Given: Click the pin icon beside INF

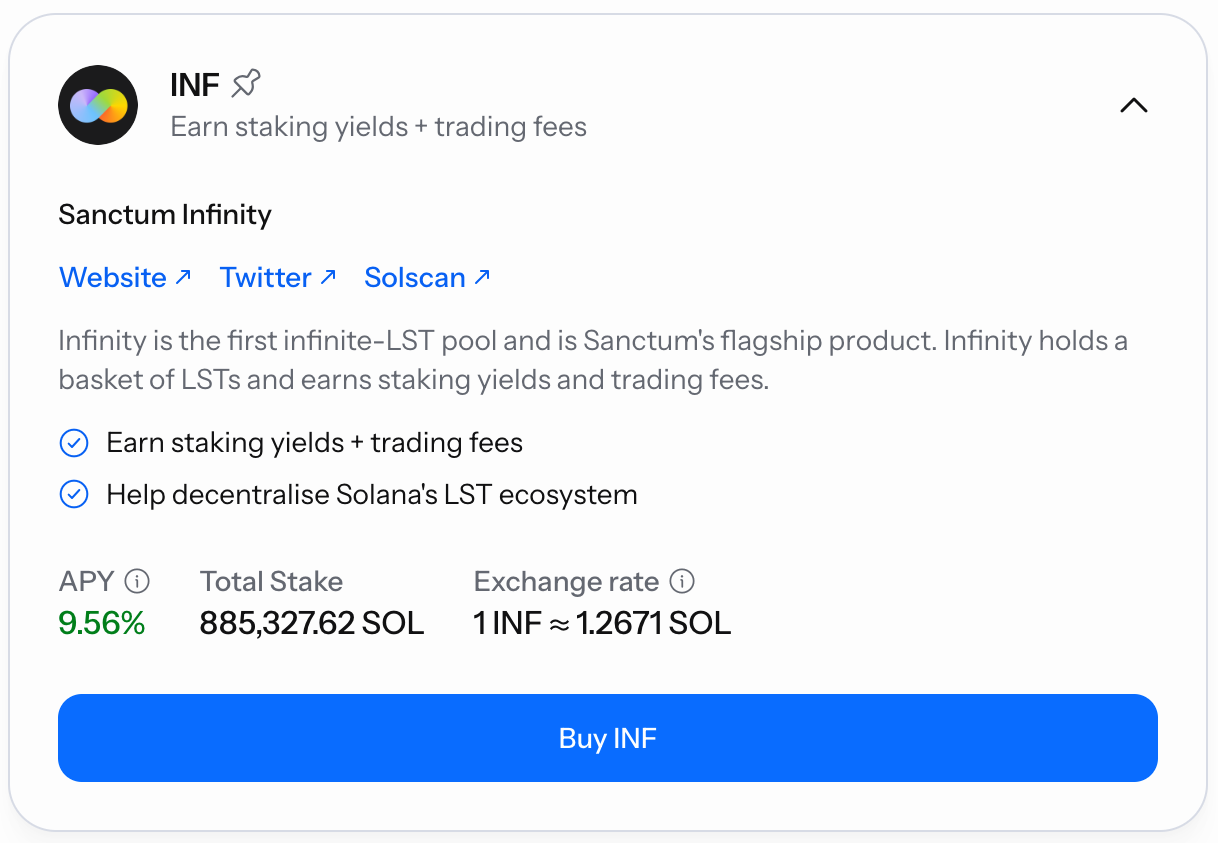Looking at the screenshot, I should pyautogui.click(x=246, y=84).
